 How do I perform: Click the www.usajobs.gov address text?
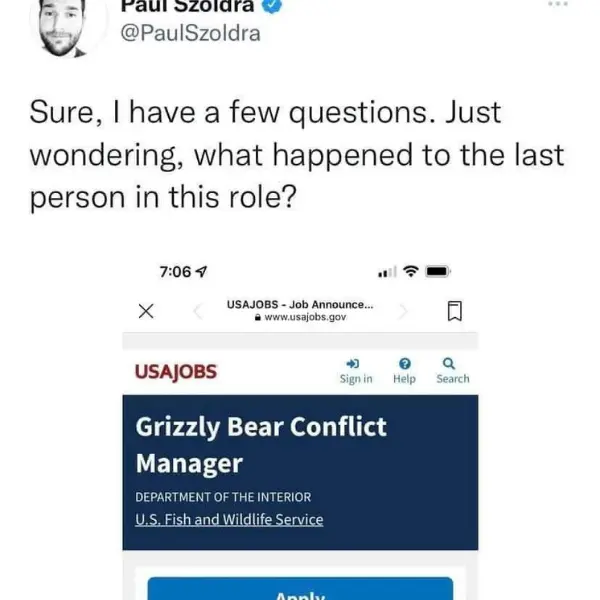tap(303, 317)
